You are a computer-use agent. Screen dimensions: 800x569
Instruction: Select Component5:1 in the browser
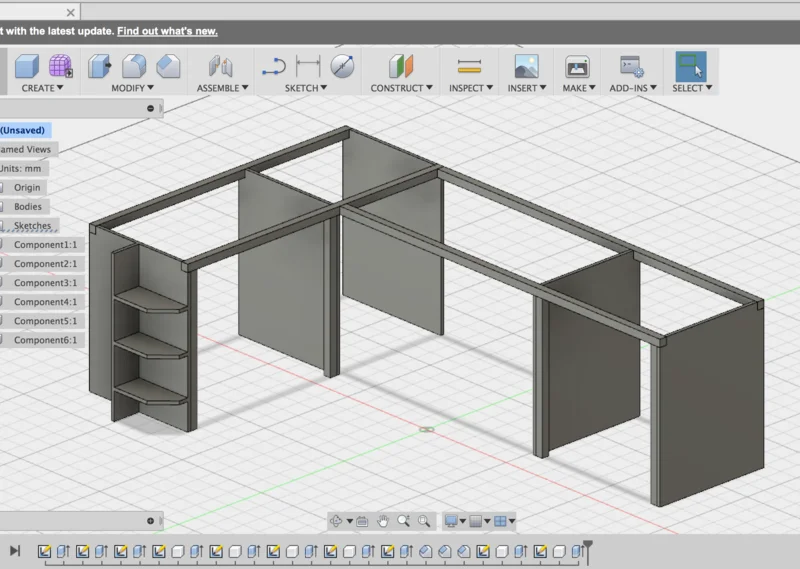(x=45, y=321)
